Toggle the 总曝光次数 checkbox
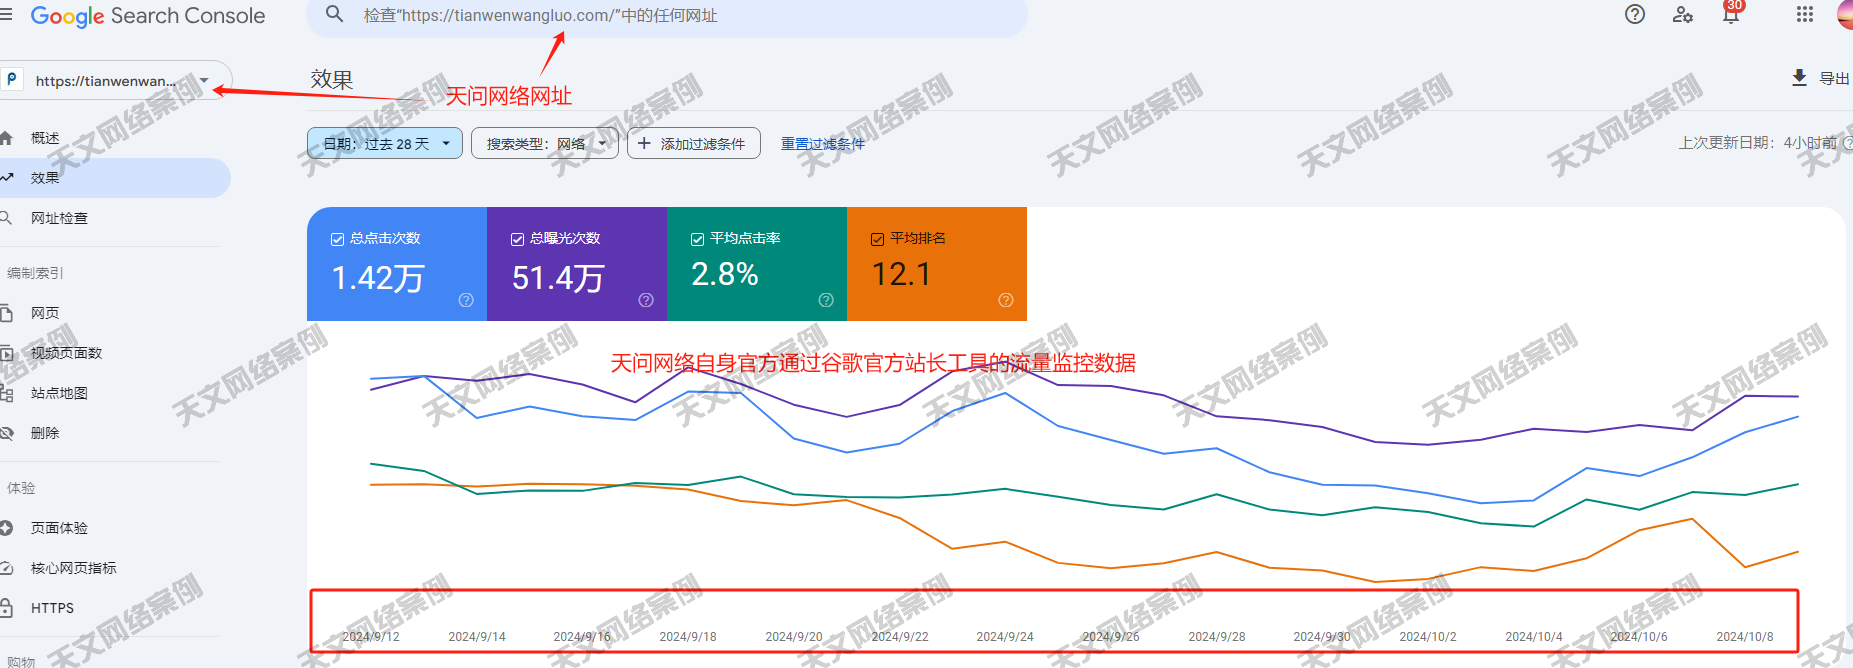The image size is (1853, 668). pos(517,239)
